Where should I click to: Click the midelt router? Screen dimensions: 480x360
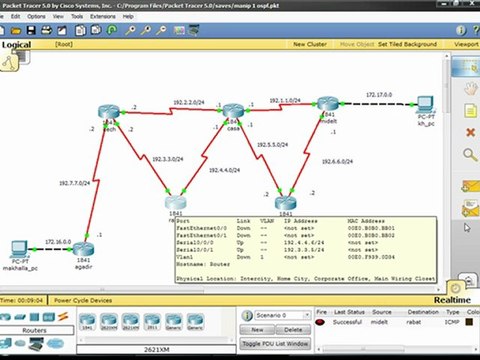click(328, 104)
